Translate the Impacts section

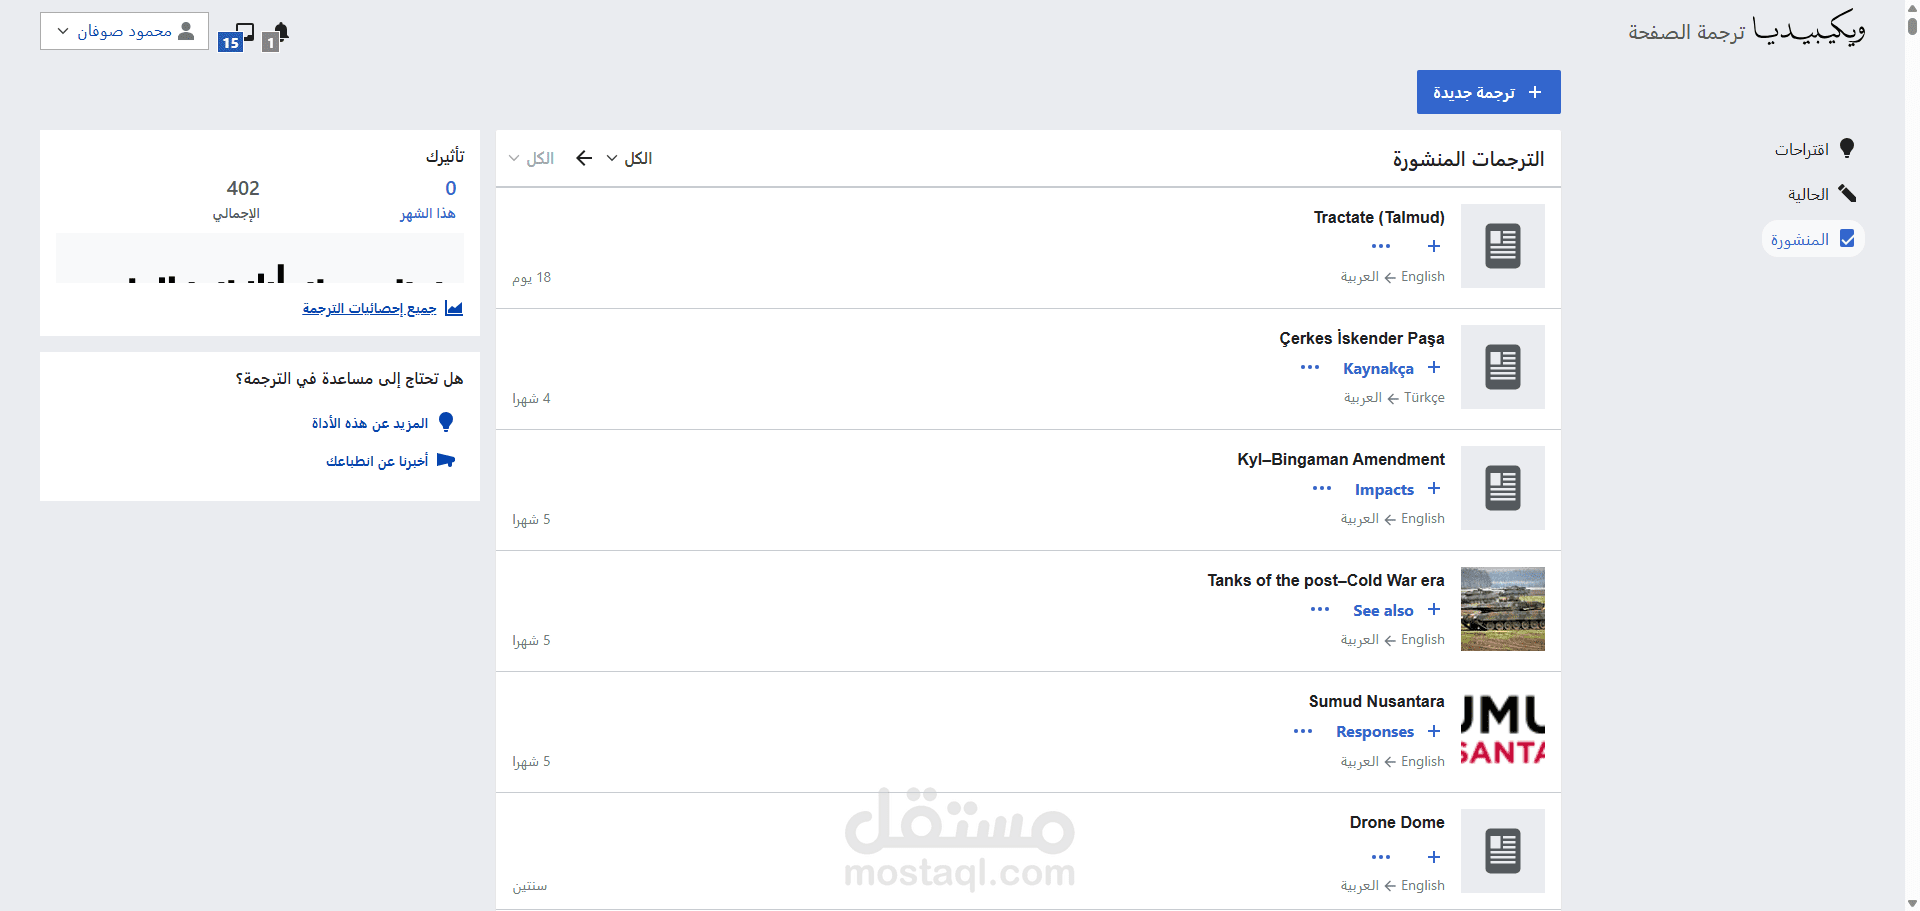pos(1384,489)
